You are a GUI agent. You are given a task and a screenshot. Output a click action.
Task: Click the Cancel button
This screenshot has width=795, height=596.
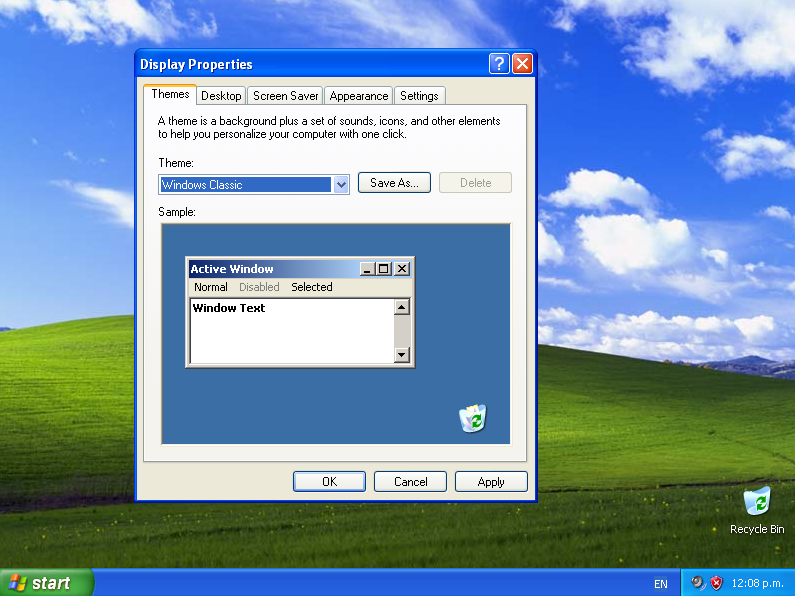(x=410, y=481)
